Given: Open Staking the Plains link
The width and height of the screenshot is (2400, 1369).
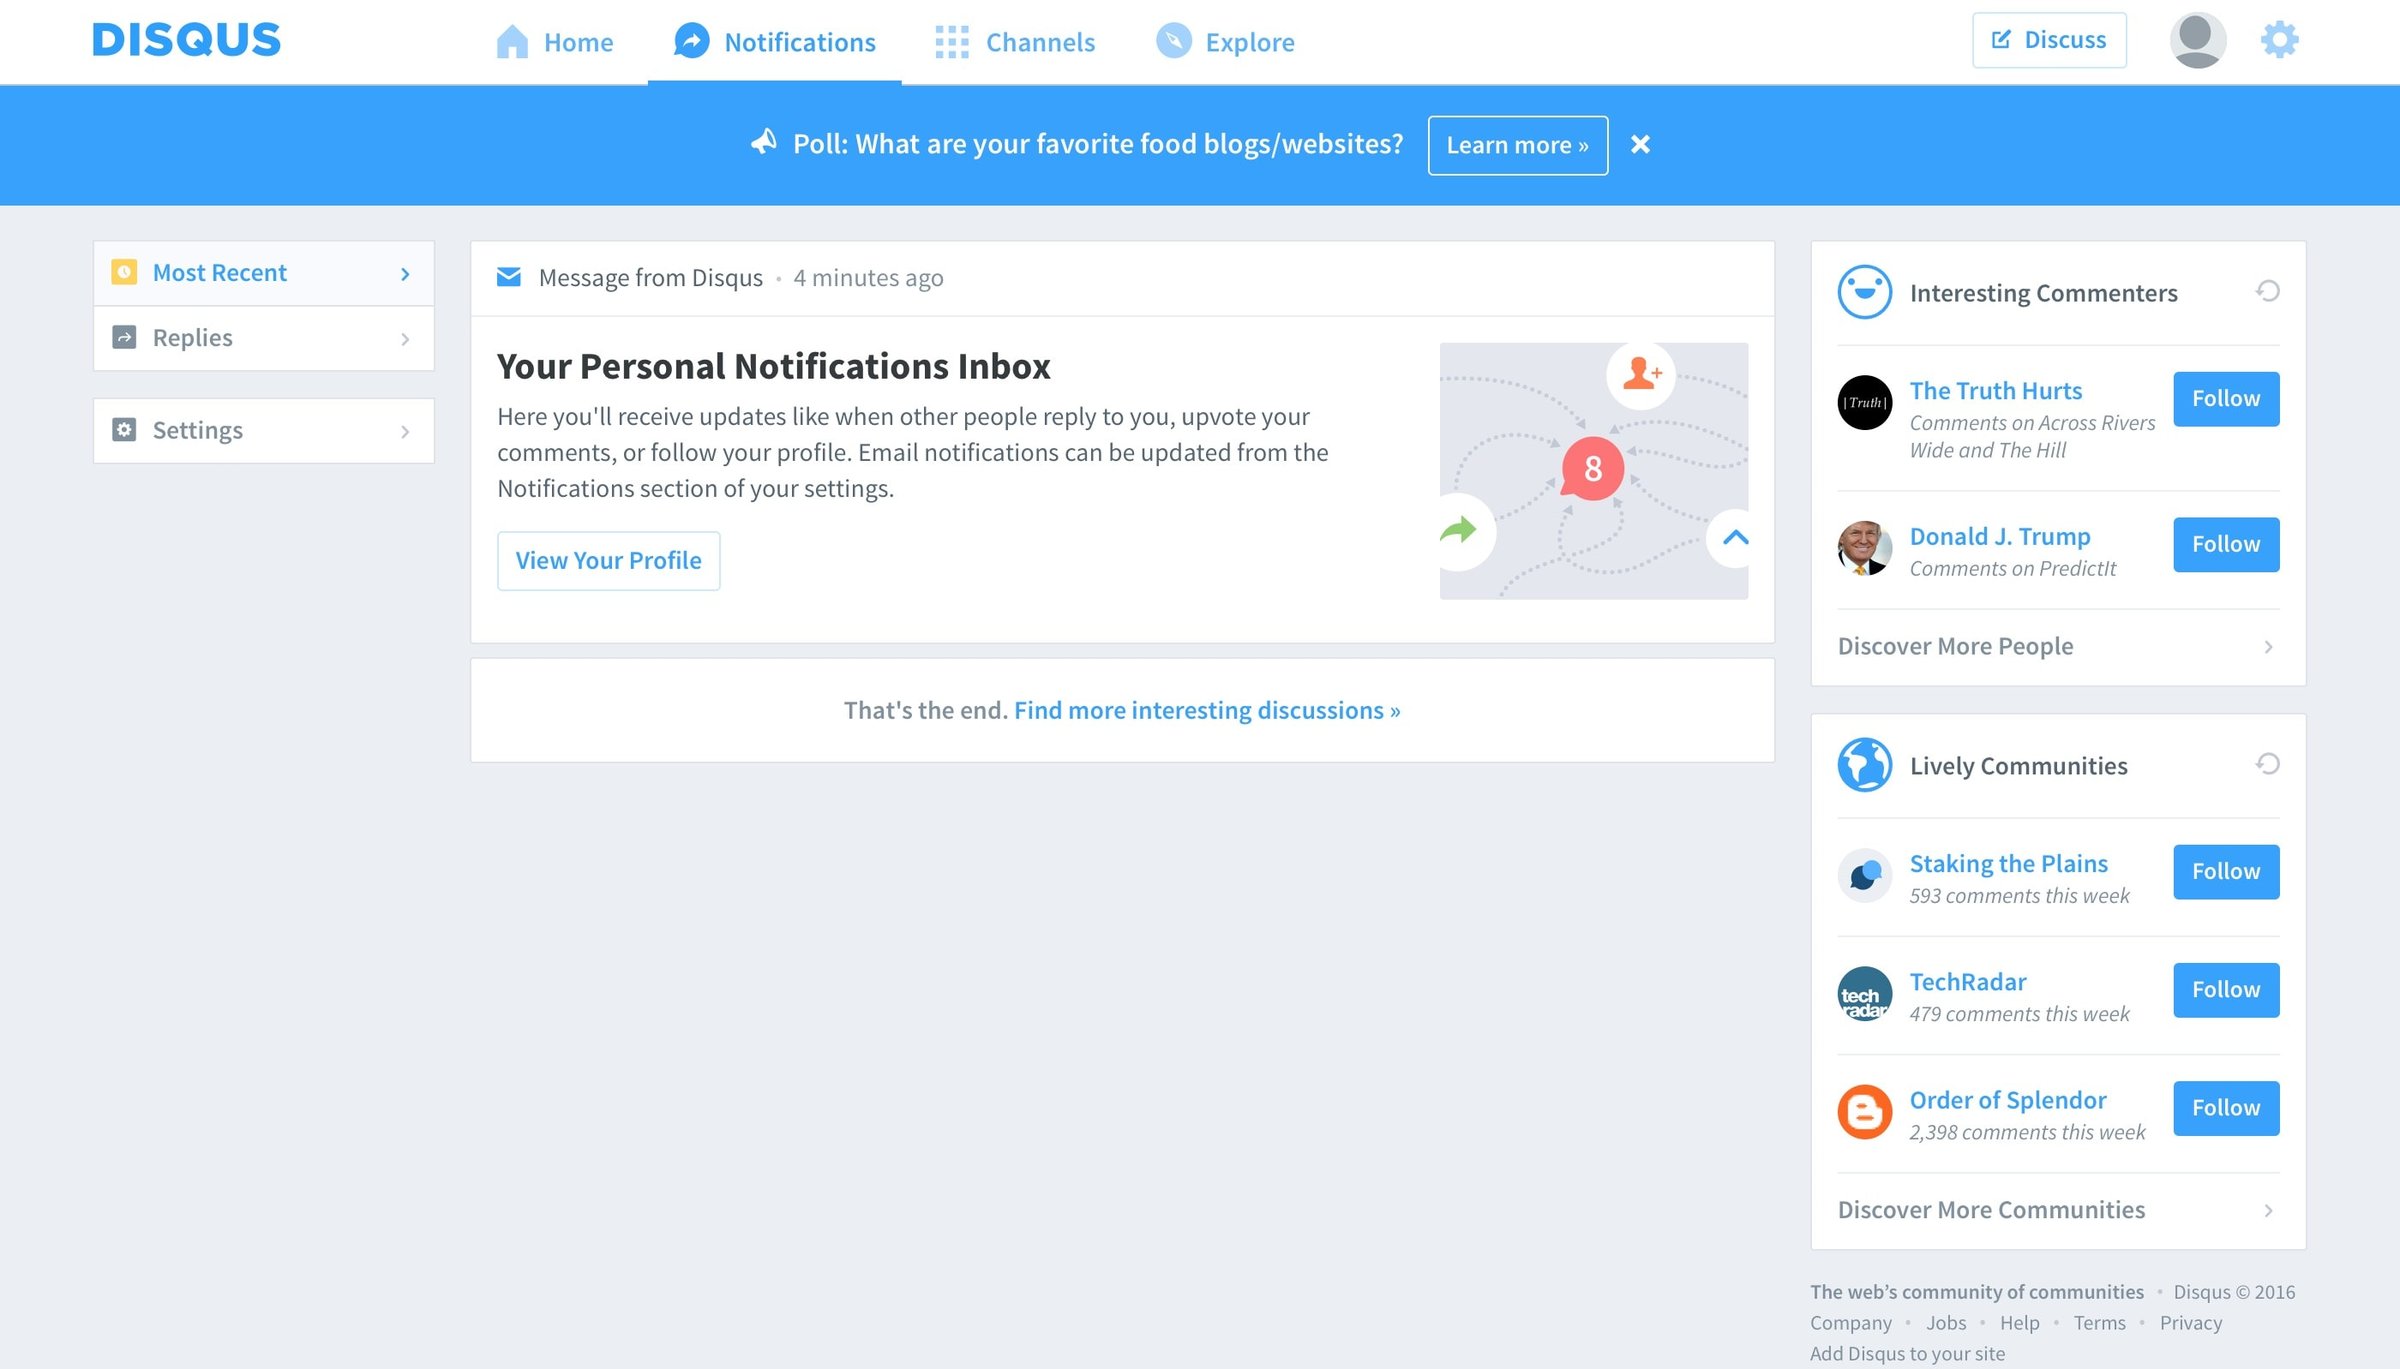Looking at the screenshot, I should (x=2009, y=863).
